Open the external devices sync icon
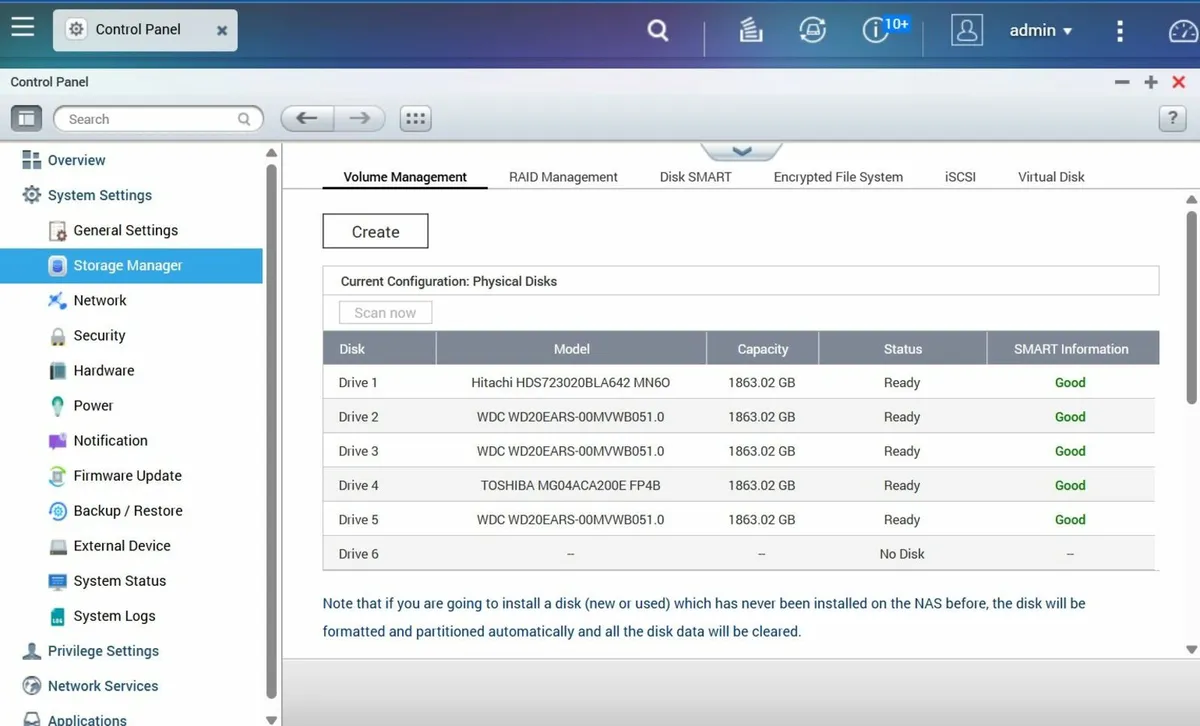This screenshot has height=726, width=1200. 813,30
